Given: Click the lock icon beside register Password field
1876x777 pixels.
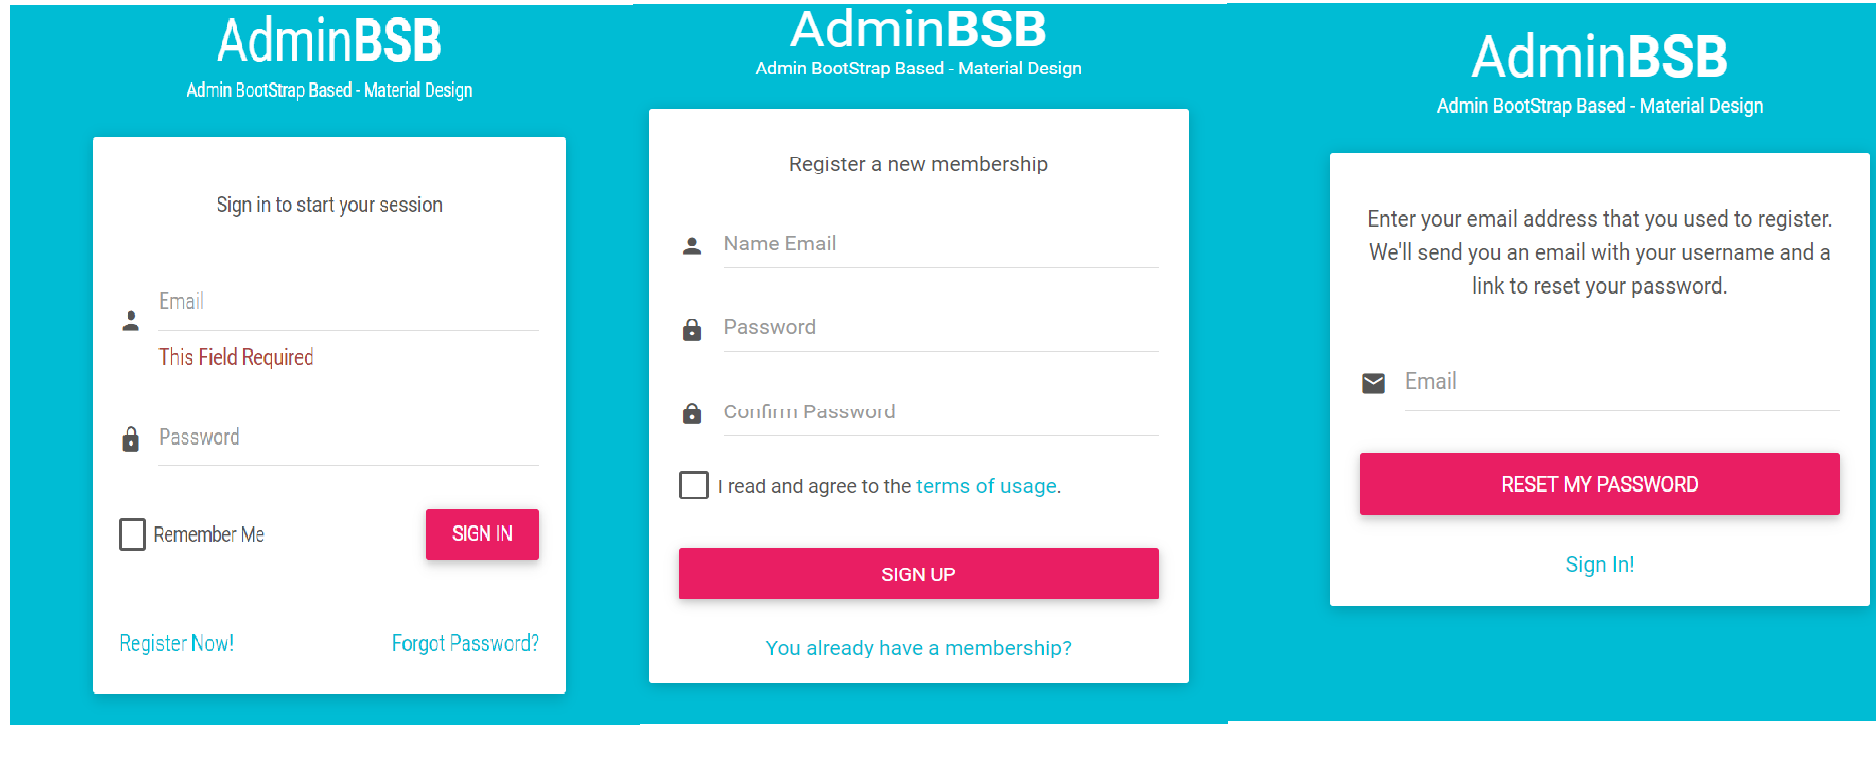Looking at the screenshot, I should 692,330.
